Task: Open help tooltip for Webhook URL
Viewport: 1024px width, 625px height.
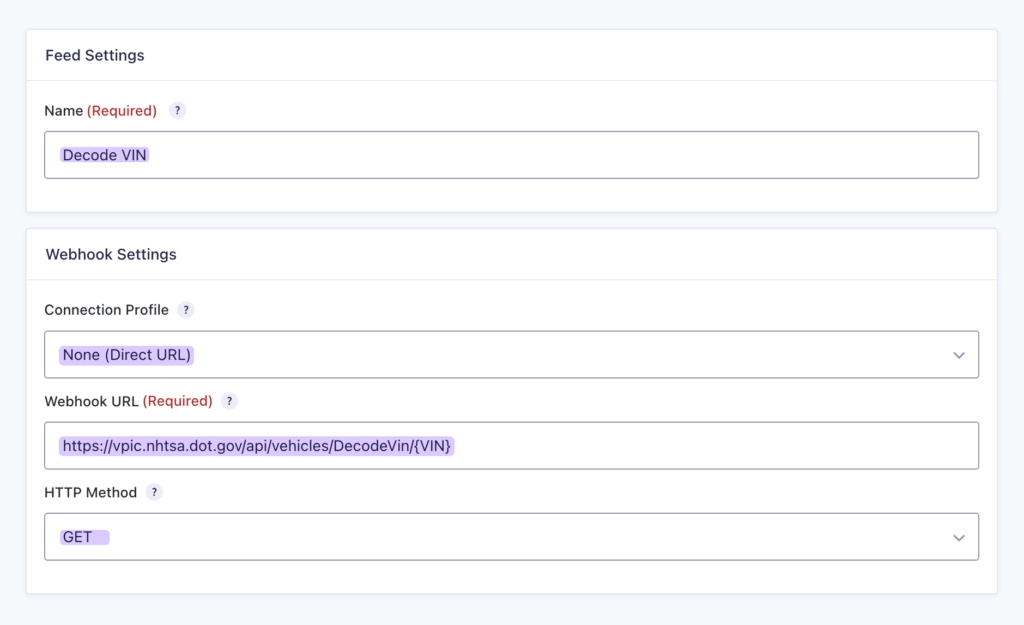Action: tap(228, 401)
